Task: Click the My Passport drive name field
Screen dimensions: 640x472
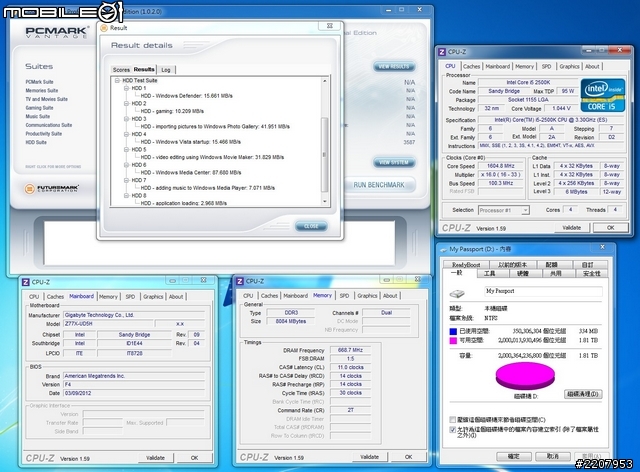Action: 543,291
